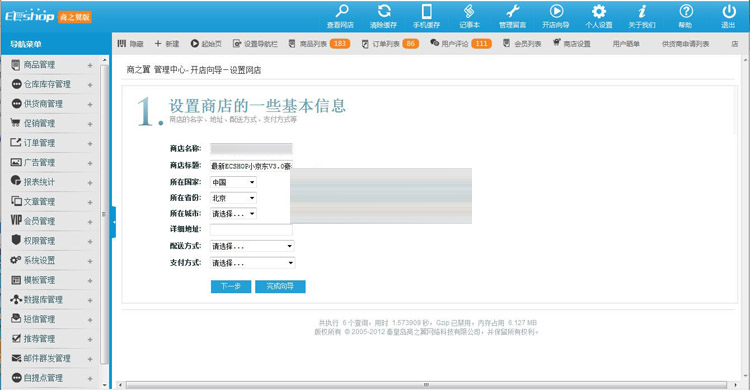Image resolution: width=750 pixels, height=390 pixels.
Task: Click the 隐藏 toolbar item
Action: coord(131,44)
